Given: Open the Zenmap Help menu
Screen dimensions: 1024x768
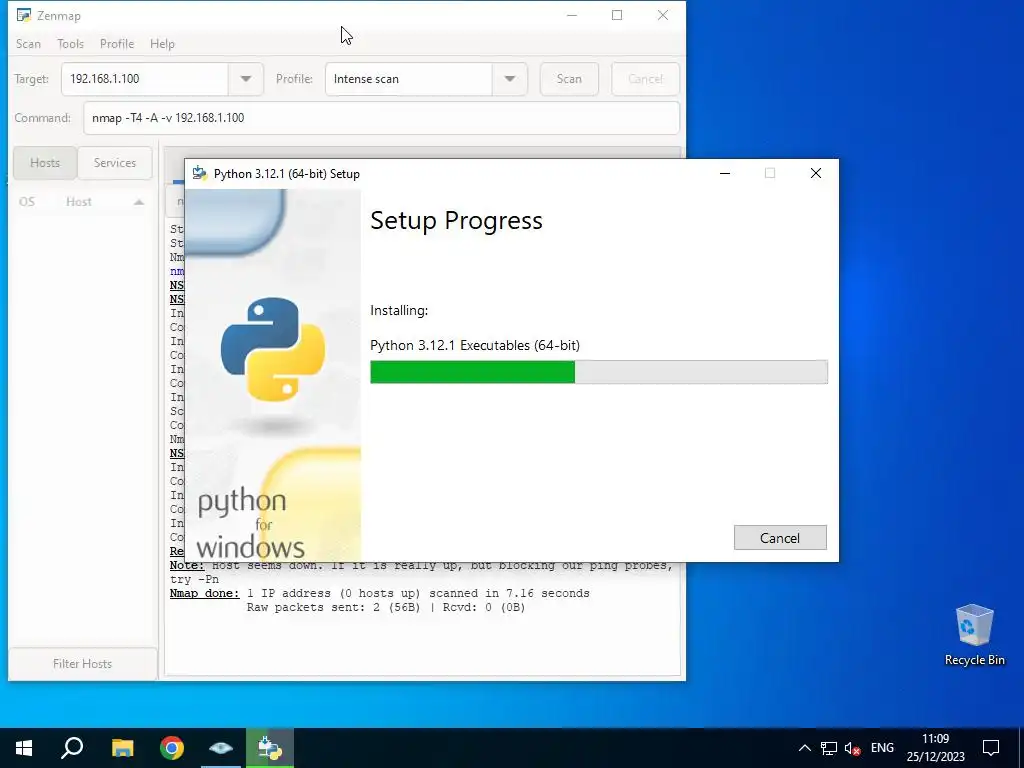Looking at the screenshot, I should pos(162,44).
